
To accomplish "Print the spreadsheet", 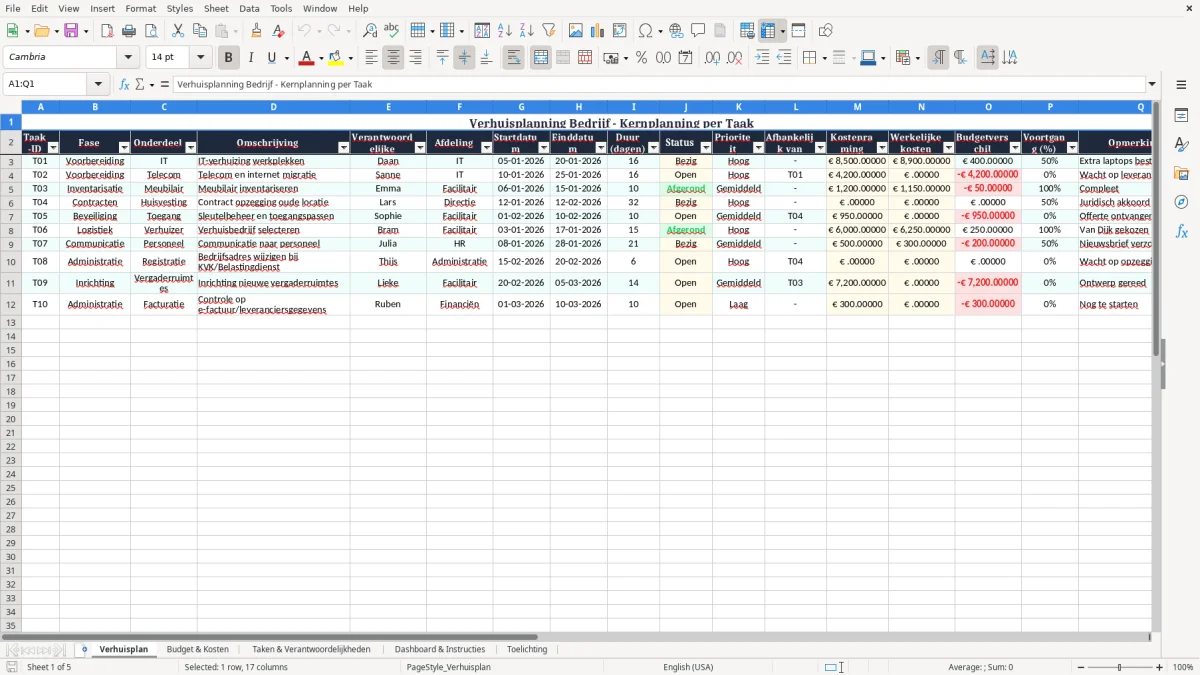I will (x=129, y=31).
